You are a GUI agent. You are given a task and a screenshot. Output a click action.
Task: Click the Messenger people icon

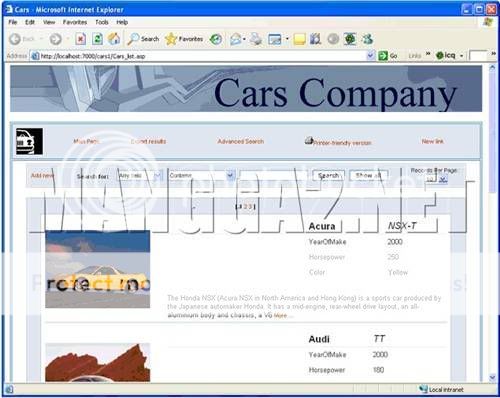[x=368, y=39]
